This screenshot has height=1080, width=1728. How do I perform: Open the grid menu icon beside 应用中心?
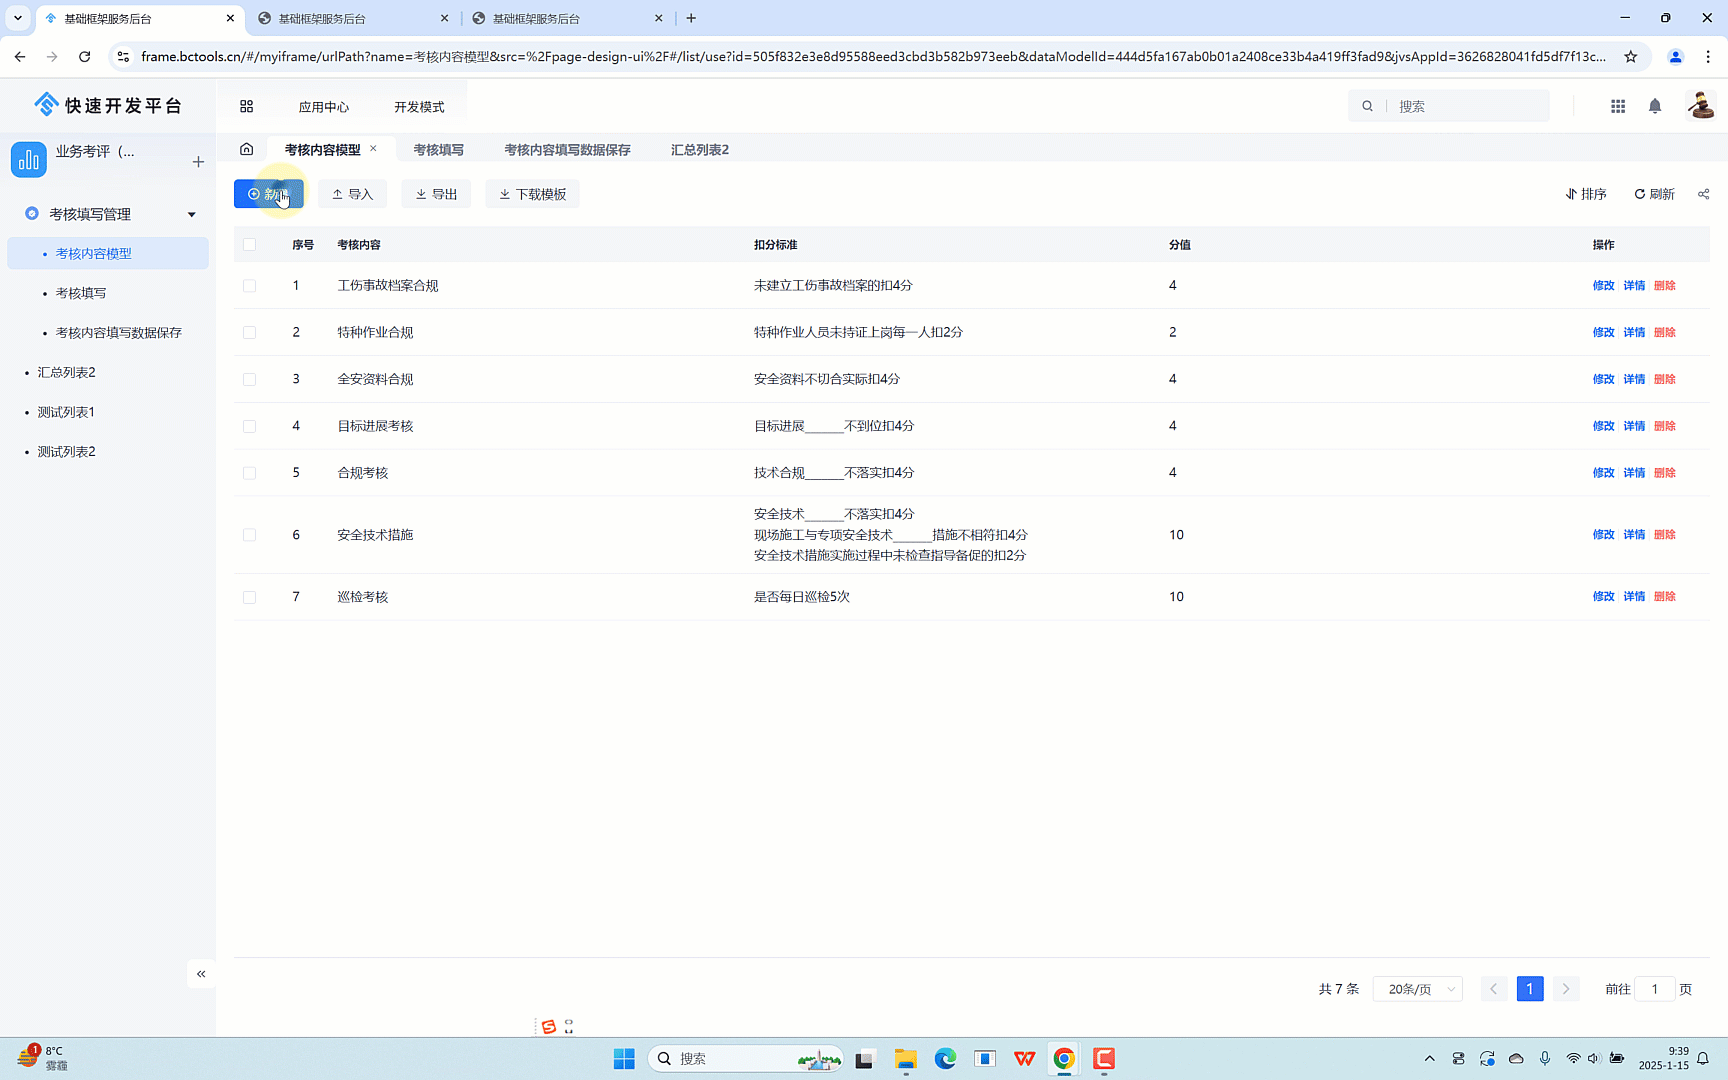[246, 106]
